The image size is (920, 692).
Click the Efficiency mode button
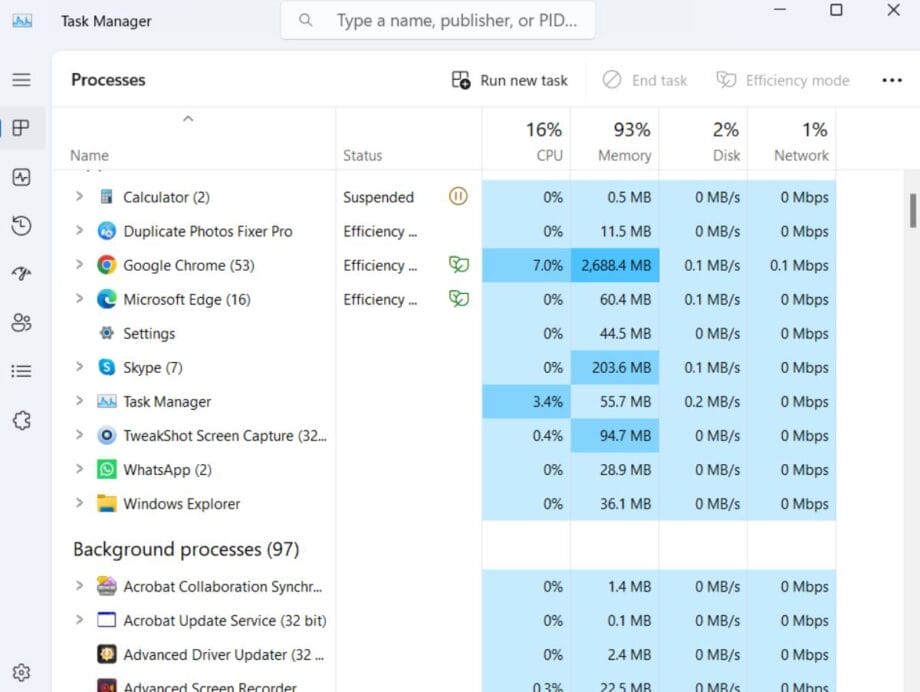pyautogui.click(x=783, y=80)
